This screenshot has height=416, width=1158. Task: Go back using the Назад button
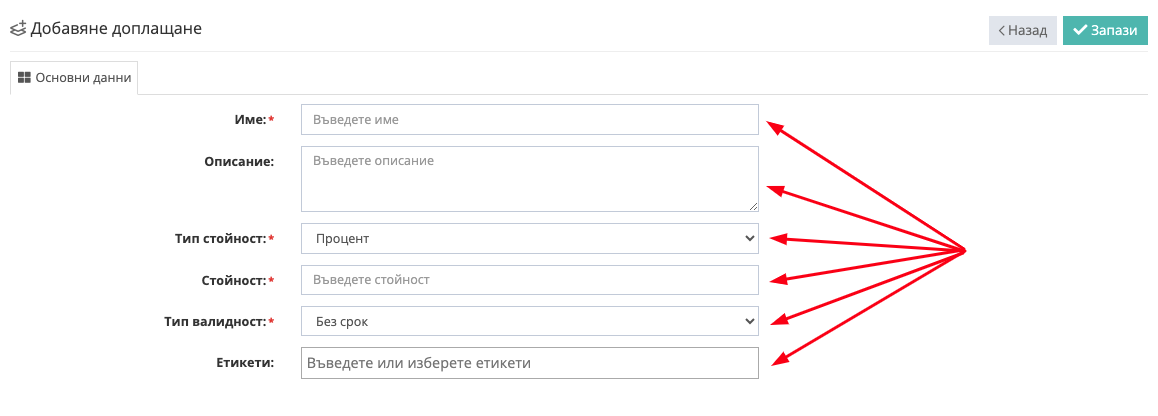tap(1022, 31)
